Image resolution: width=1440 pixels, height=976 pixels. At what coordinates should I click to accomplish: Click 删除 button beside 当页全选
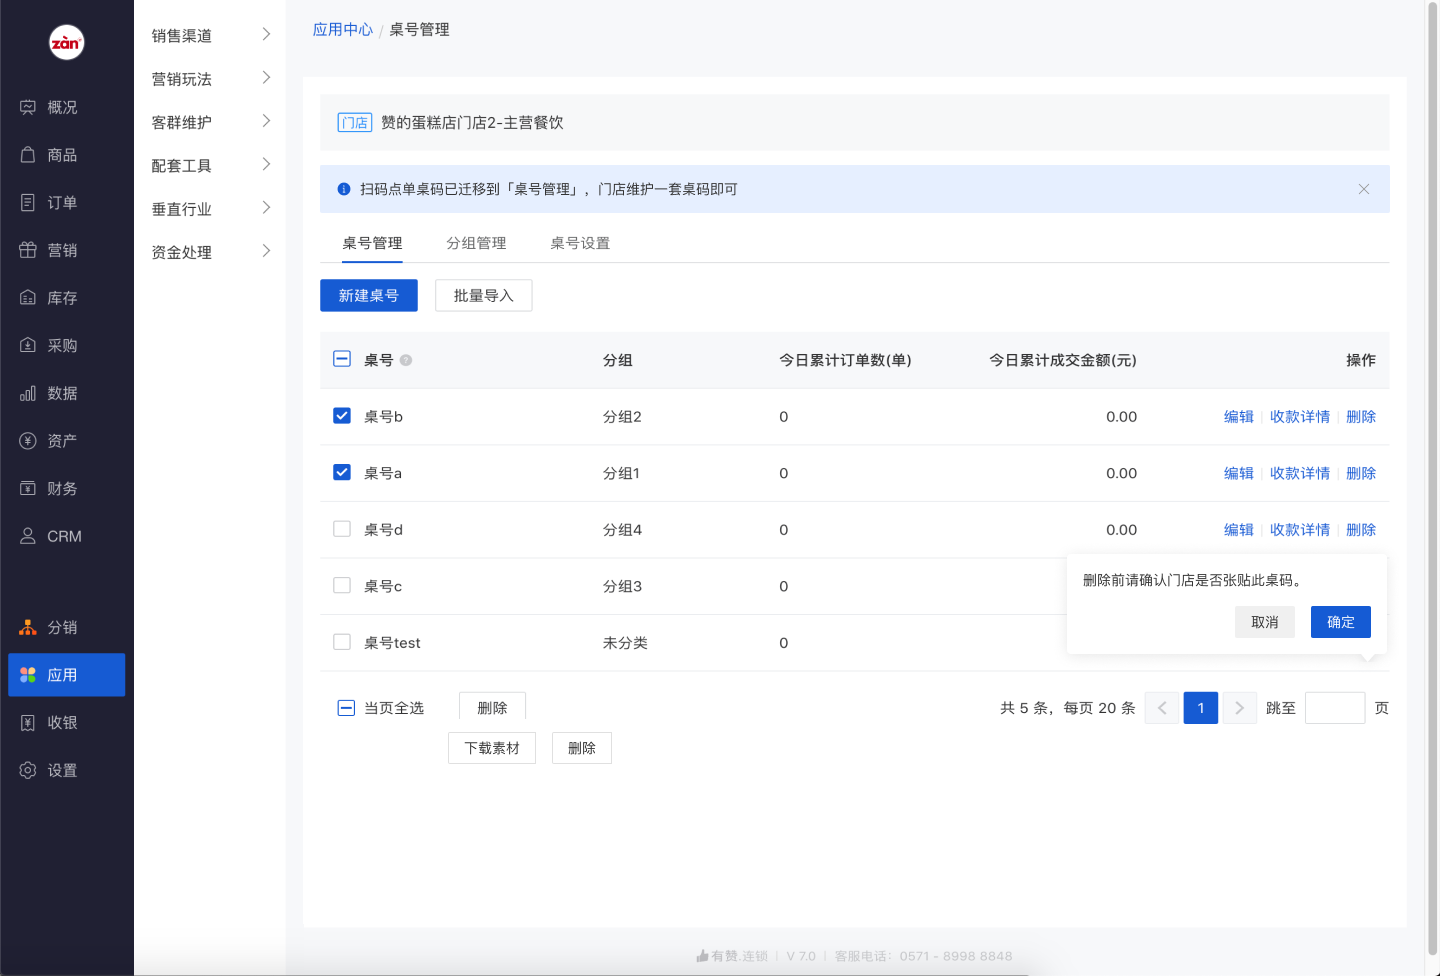tap(492, 706)
